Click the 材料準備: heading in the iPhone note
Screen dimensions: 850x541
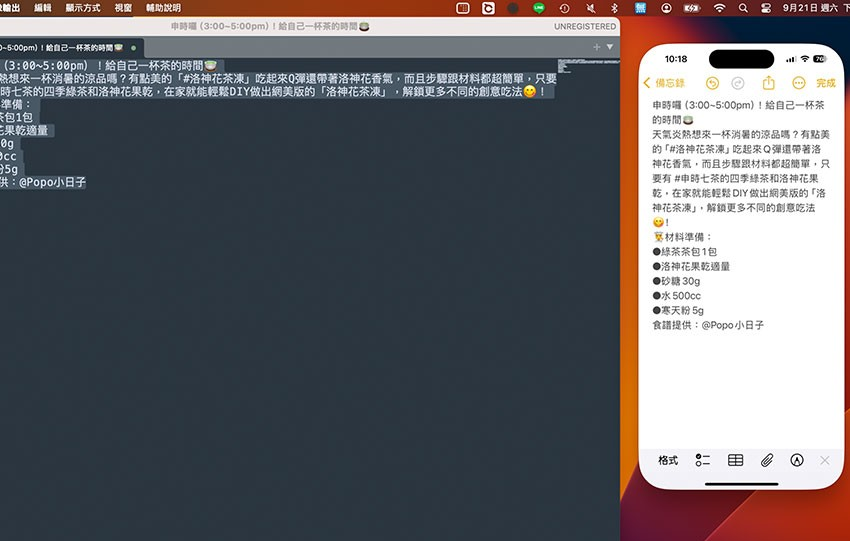683,237
